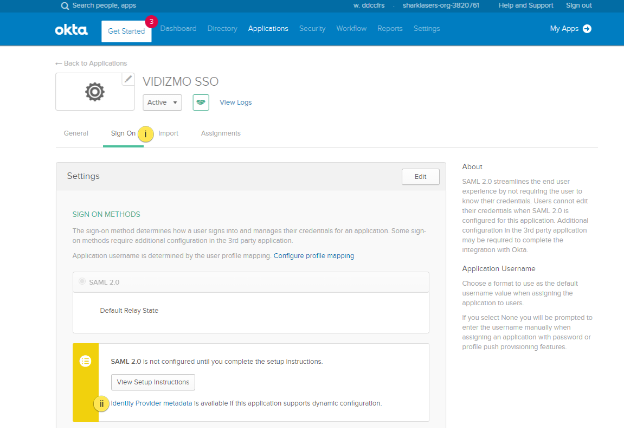This screenshot has height=429, width=624.
Task: Open the Active status dropdown
Action: 162,103
